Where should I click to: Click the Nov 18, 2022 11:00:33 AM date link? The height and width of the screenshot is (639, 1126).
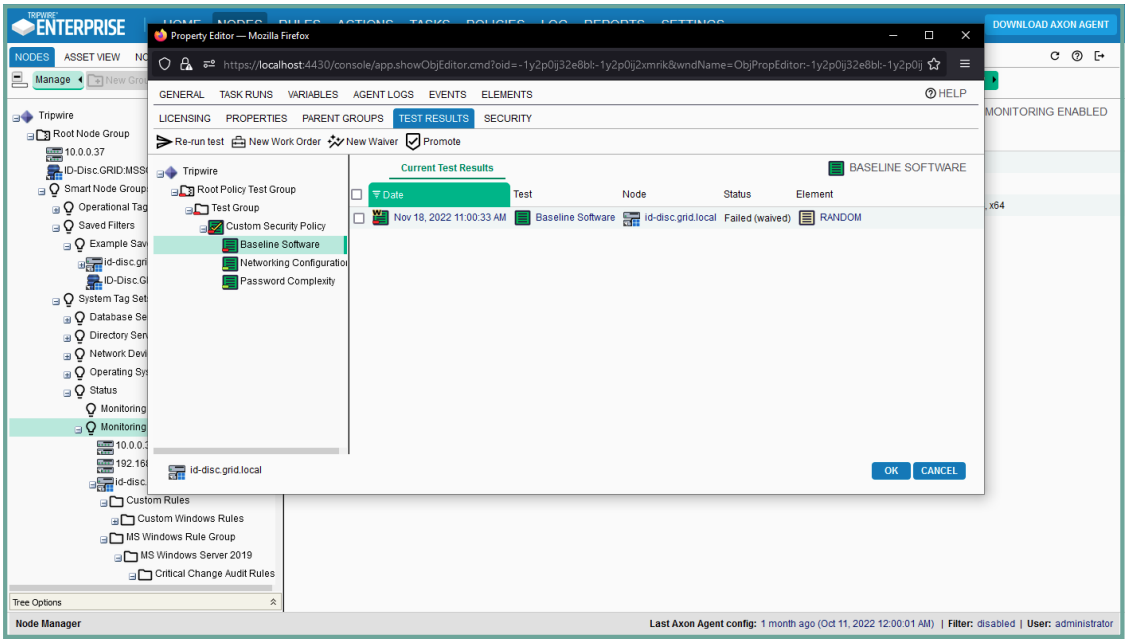point(450,218)
